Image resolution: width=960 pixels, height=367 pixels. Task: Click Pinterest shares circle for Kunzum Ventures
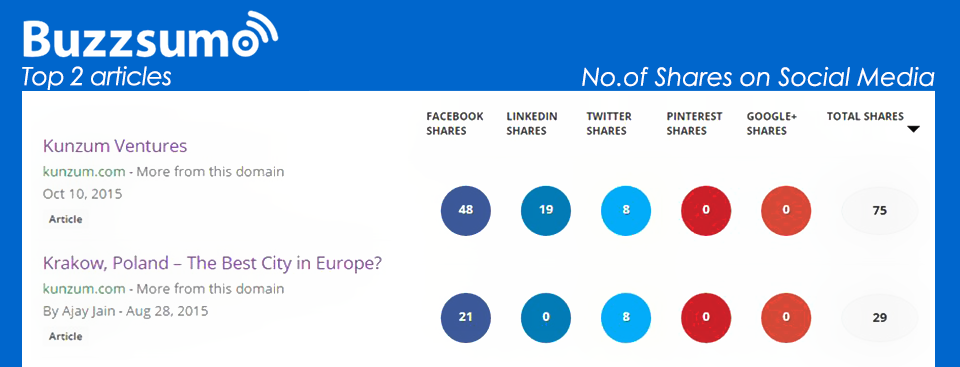click(x=706, y=210)
